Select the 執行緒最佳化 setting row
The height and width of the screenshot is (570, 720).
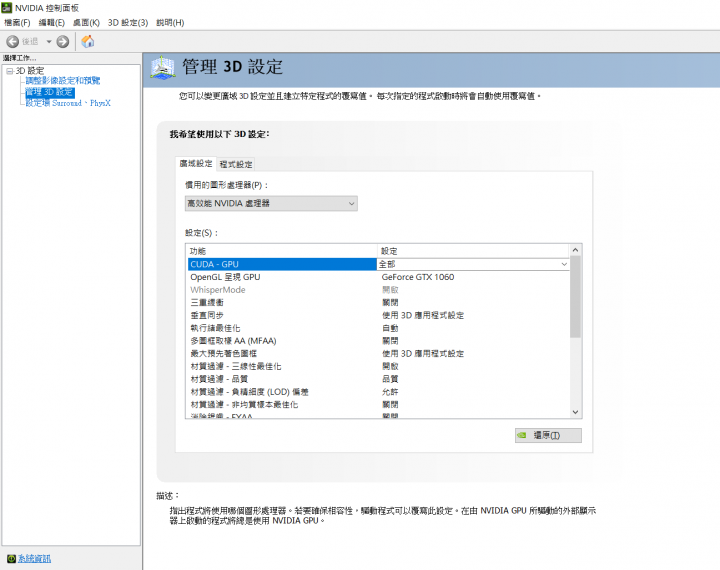pos(379,328)
